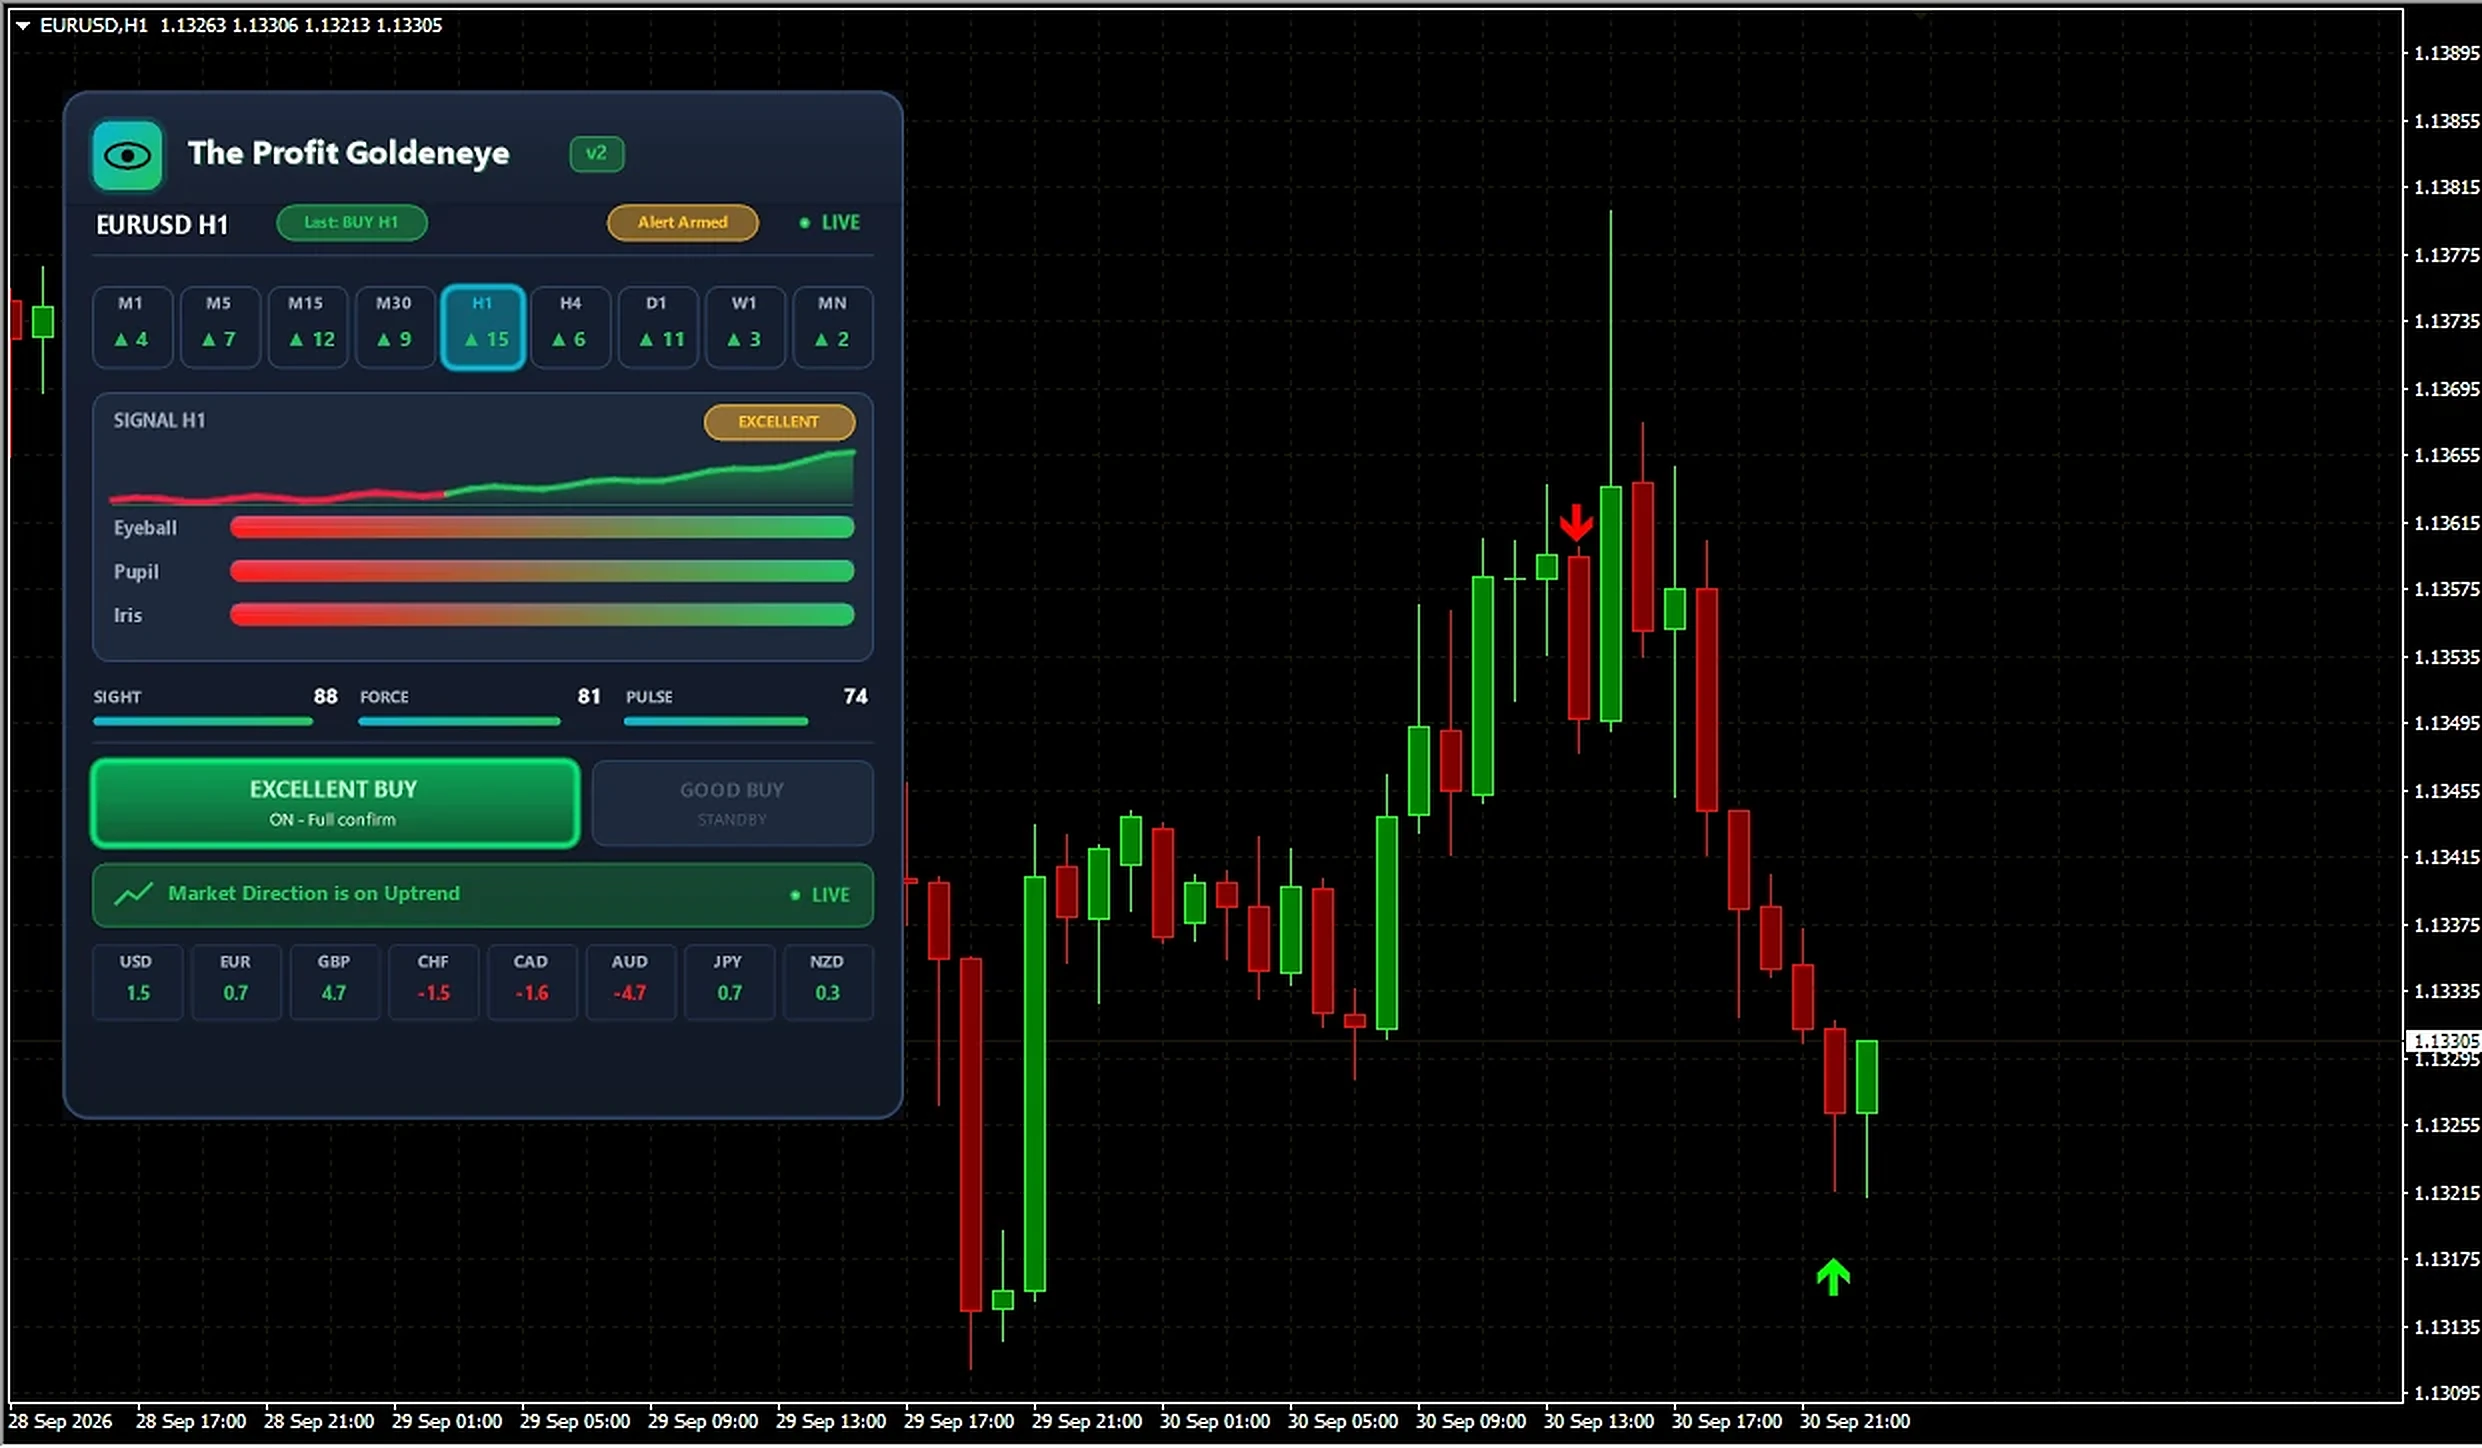Click the v2 version badge
The height and width of the screenshot is (1448, 2482).
(596, 153)
